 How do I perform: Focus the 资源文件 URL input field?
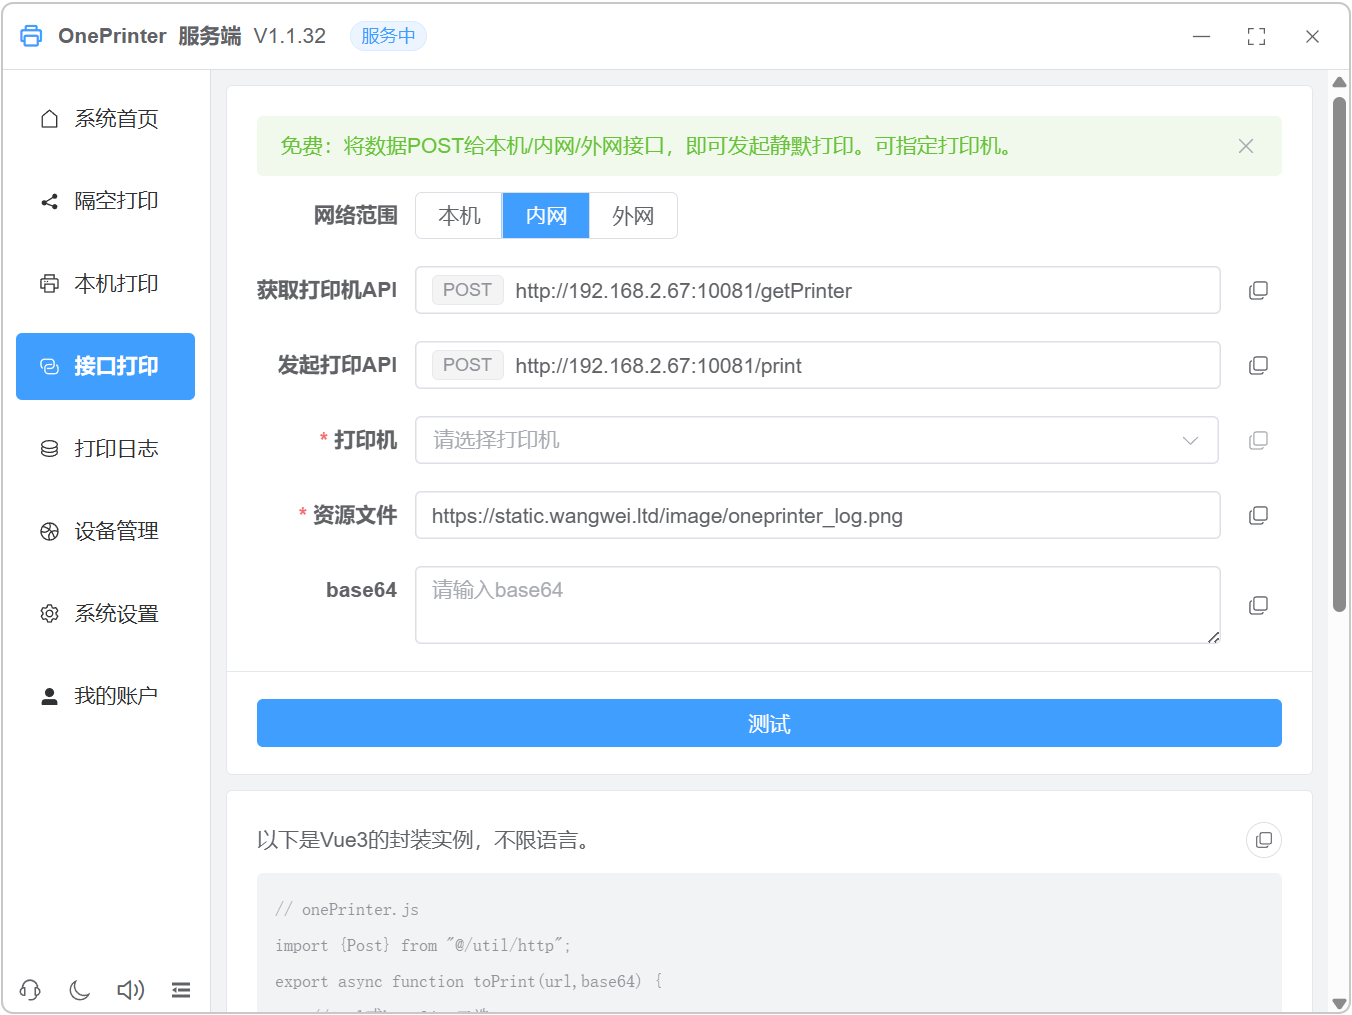[x=818, y=515]
